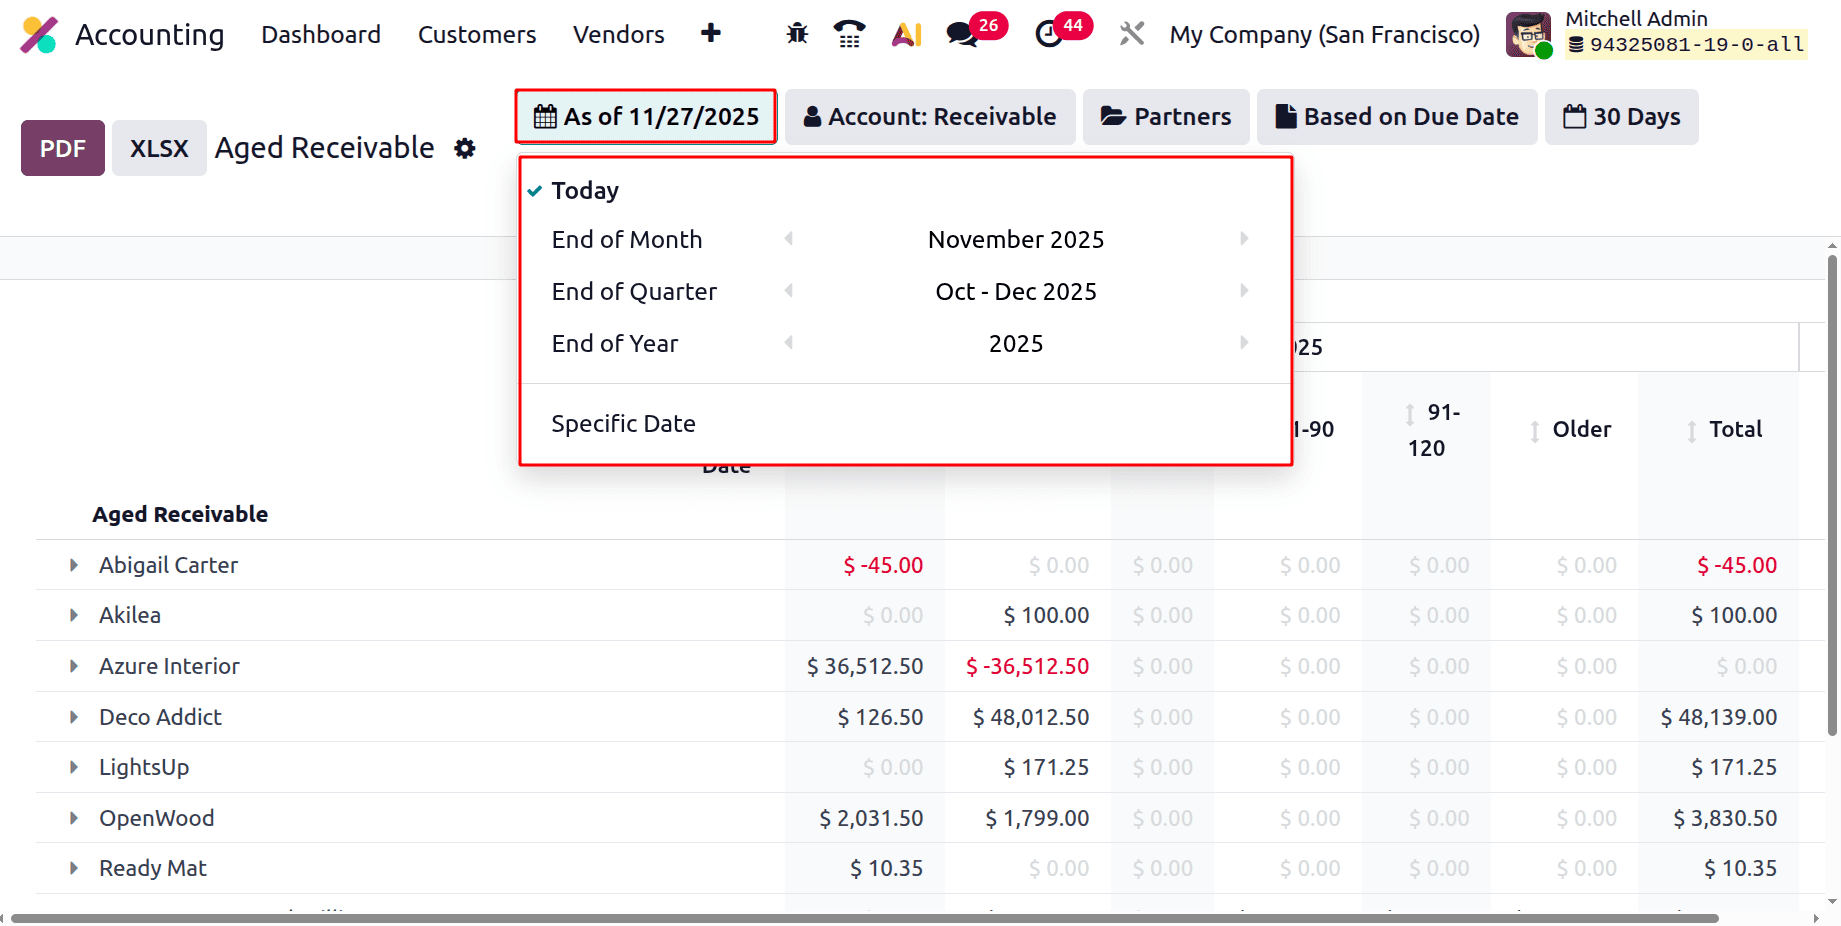The image size is (1841, 926).
Task: Open the AI assistant icon
Action: pos(906,34)
